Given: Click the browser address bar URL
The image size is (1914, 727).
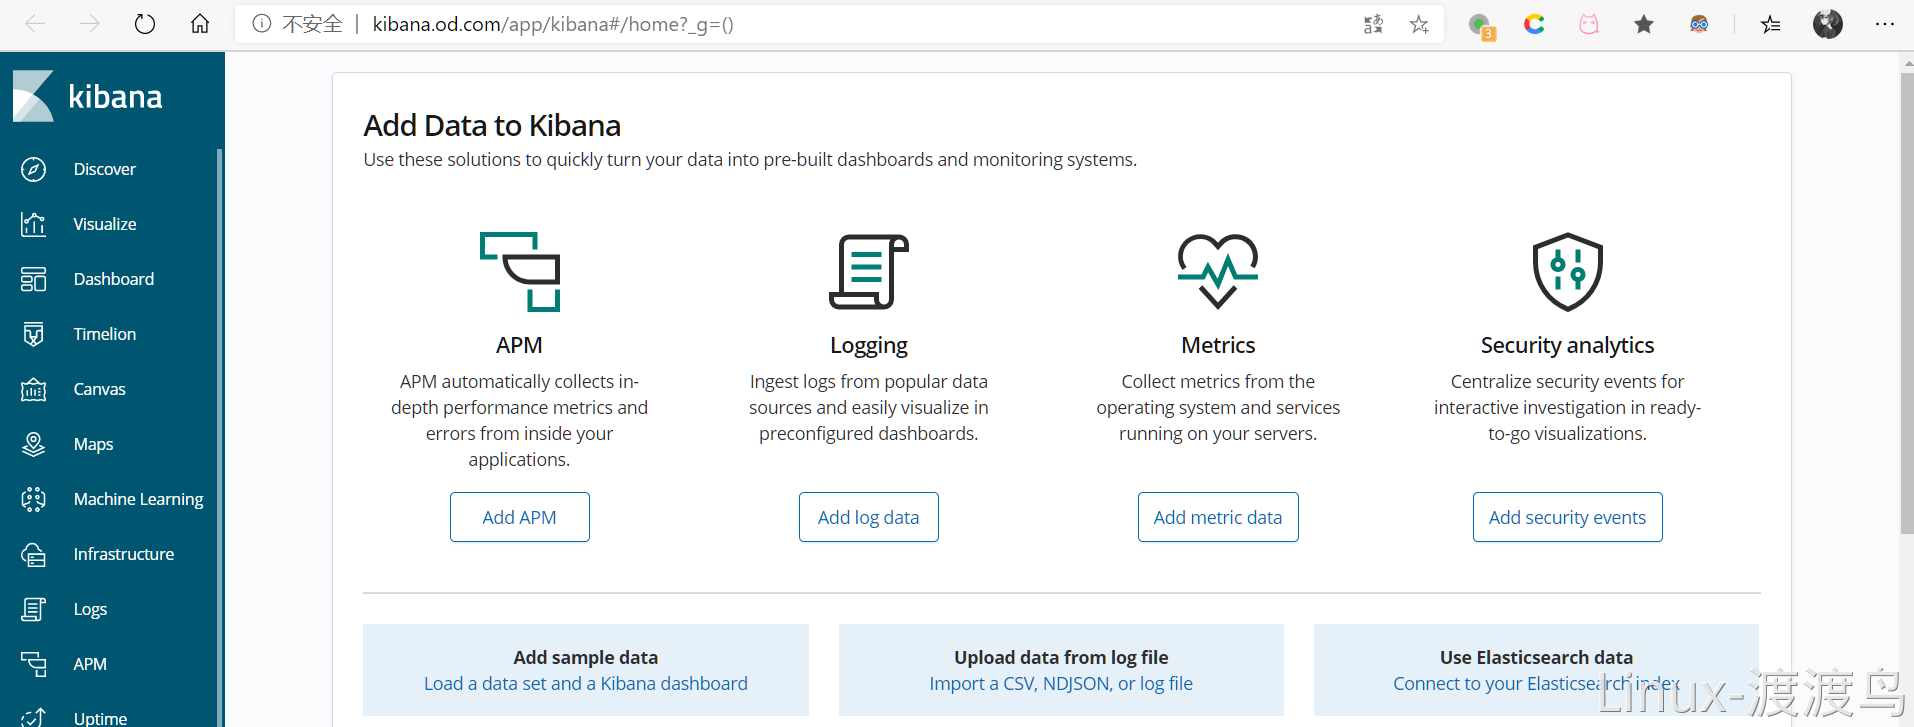Looking at the screenshot, I should pyautogui.click(x=553, y=24).
